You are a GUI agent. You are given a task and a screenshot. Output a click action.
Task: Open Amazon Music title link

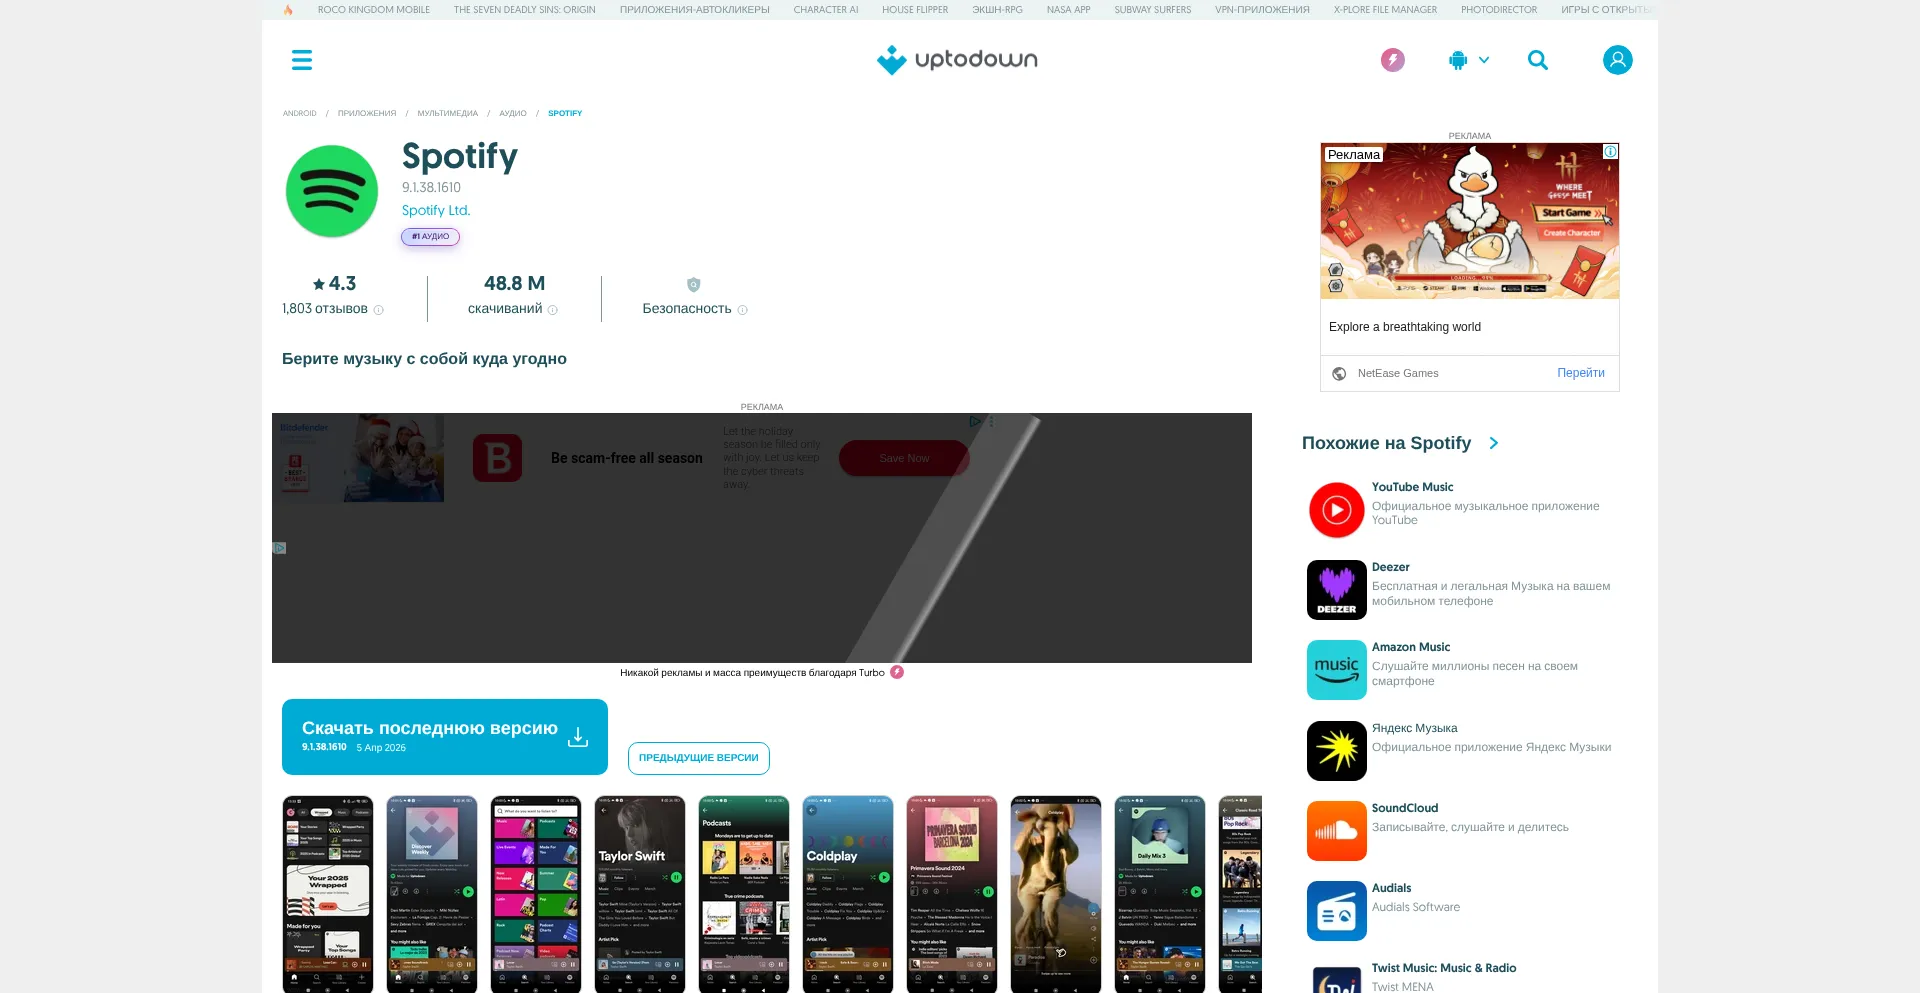[1410, 647]
